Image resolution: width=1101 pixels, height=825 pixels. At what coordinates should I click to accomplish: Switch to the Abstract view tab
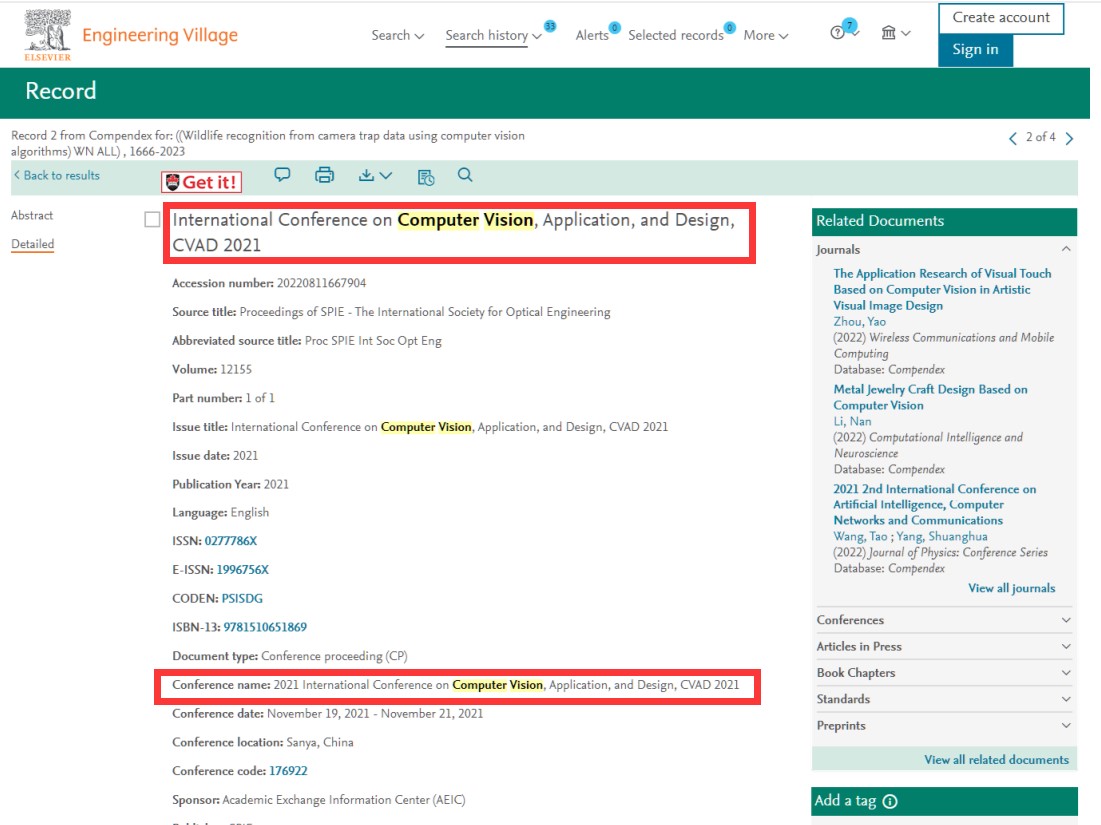pyautogui.click(x=32, y=216)
